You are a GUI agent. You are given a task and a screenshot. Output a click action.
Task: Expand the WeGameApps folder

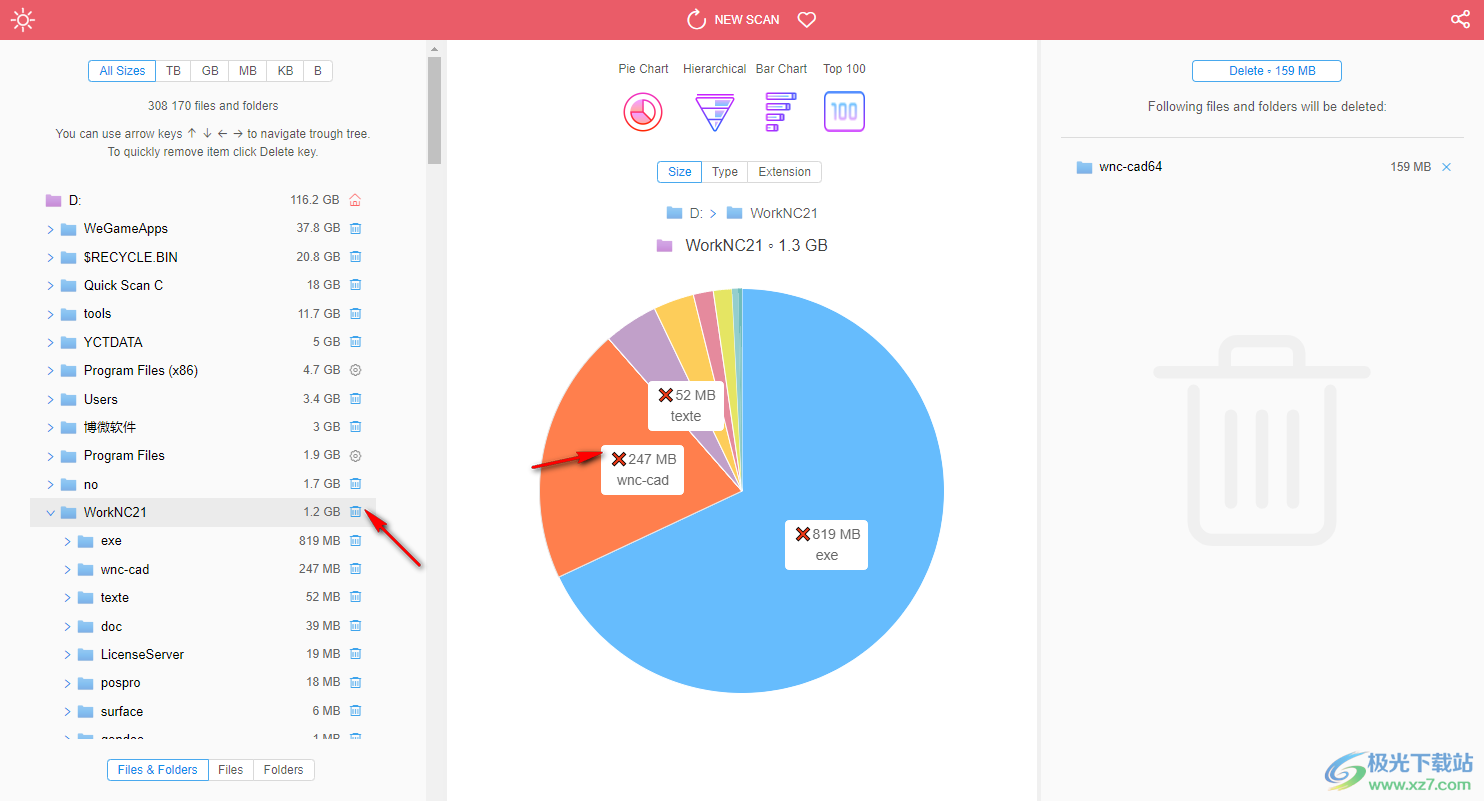coord(50,229)
